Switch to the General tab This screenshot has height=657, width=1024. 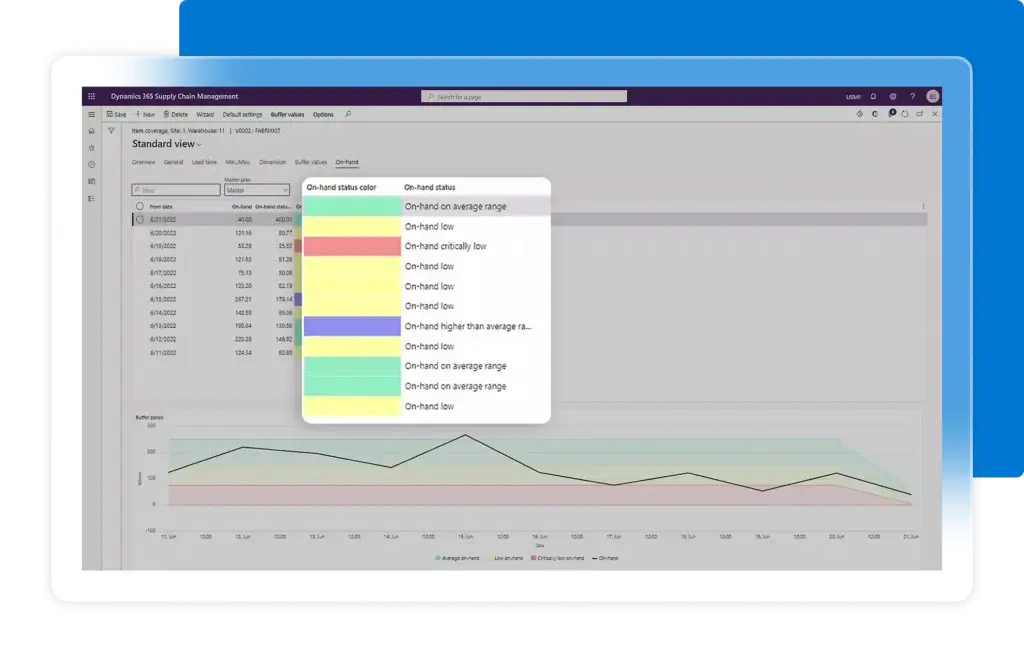click(174, 162)
